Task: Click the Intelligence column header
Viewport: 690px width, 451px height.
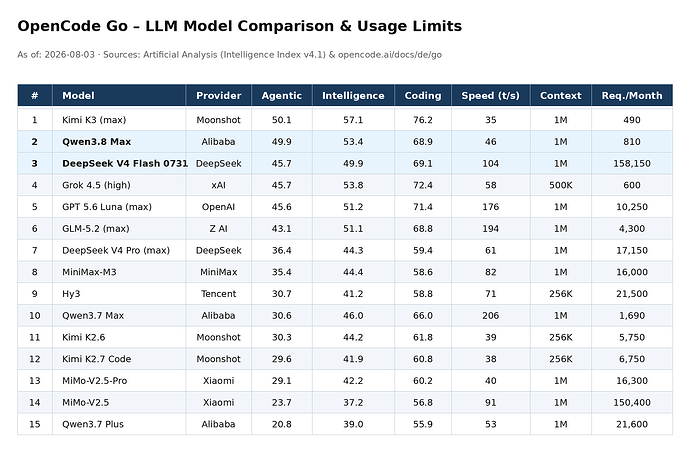Action: coord(353,95)
